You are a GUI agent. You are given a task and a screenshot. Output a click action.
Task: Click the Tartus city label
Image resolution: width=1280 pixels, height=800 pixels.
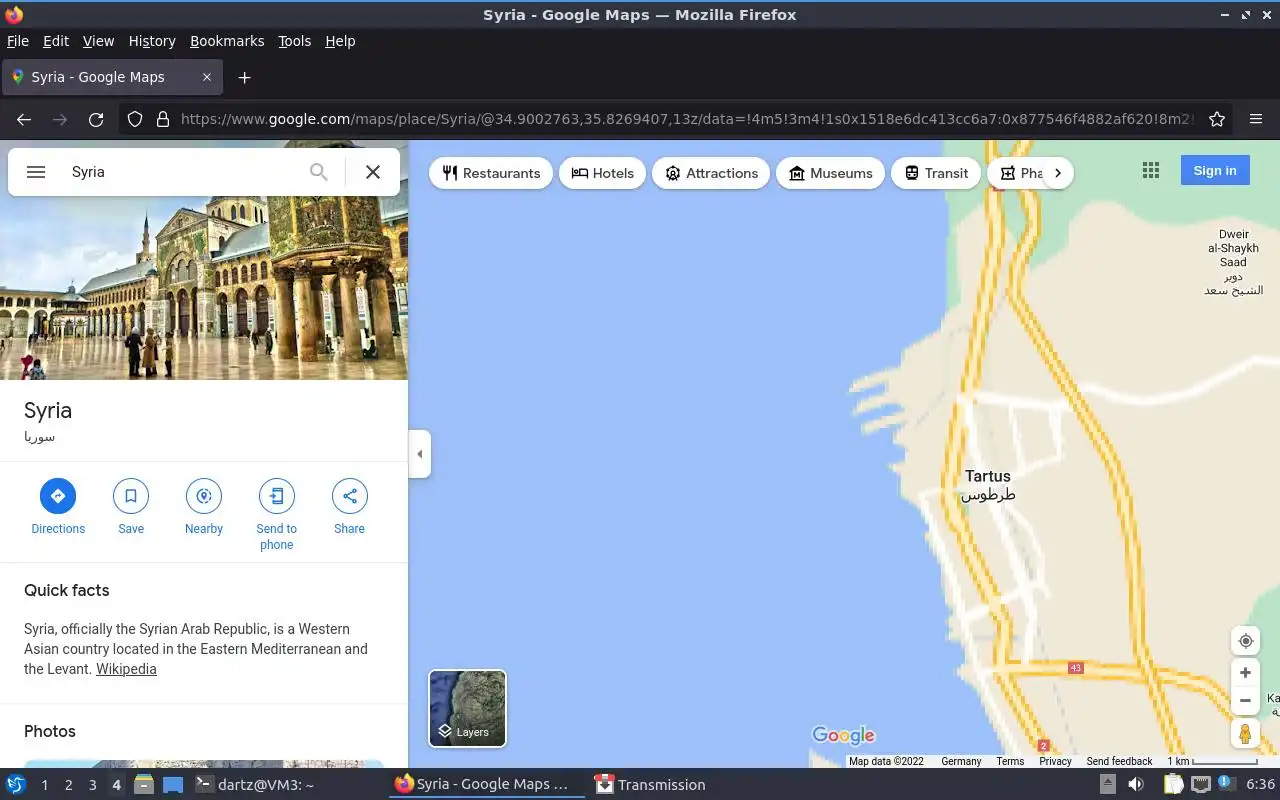(988, 485)
